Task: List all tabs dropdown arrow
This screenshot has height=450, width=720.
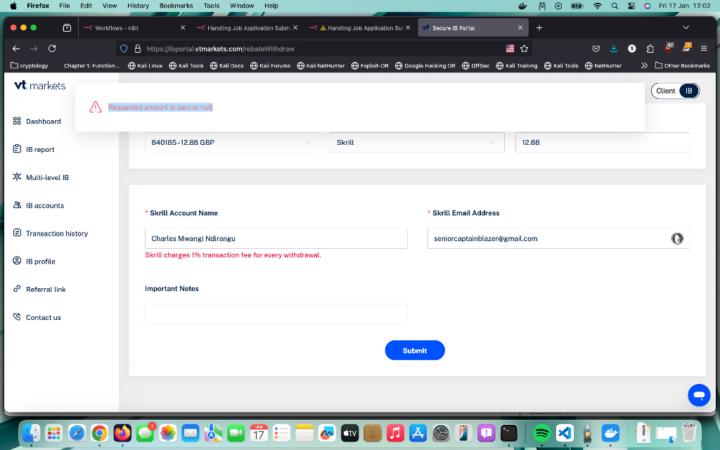Action: tap(686, 28)
